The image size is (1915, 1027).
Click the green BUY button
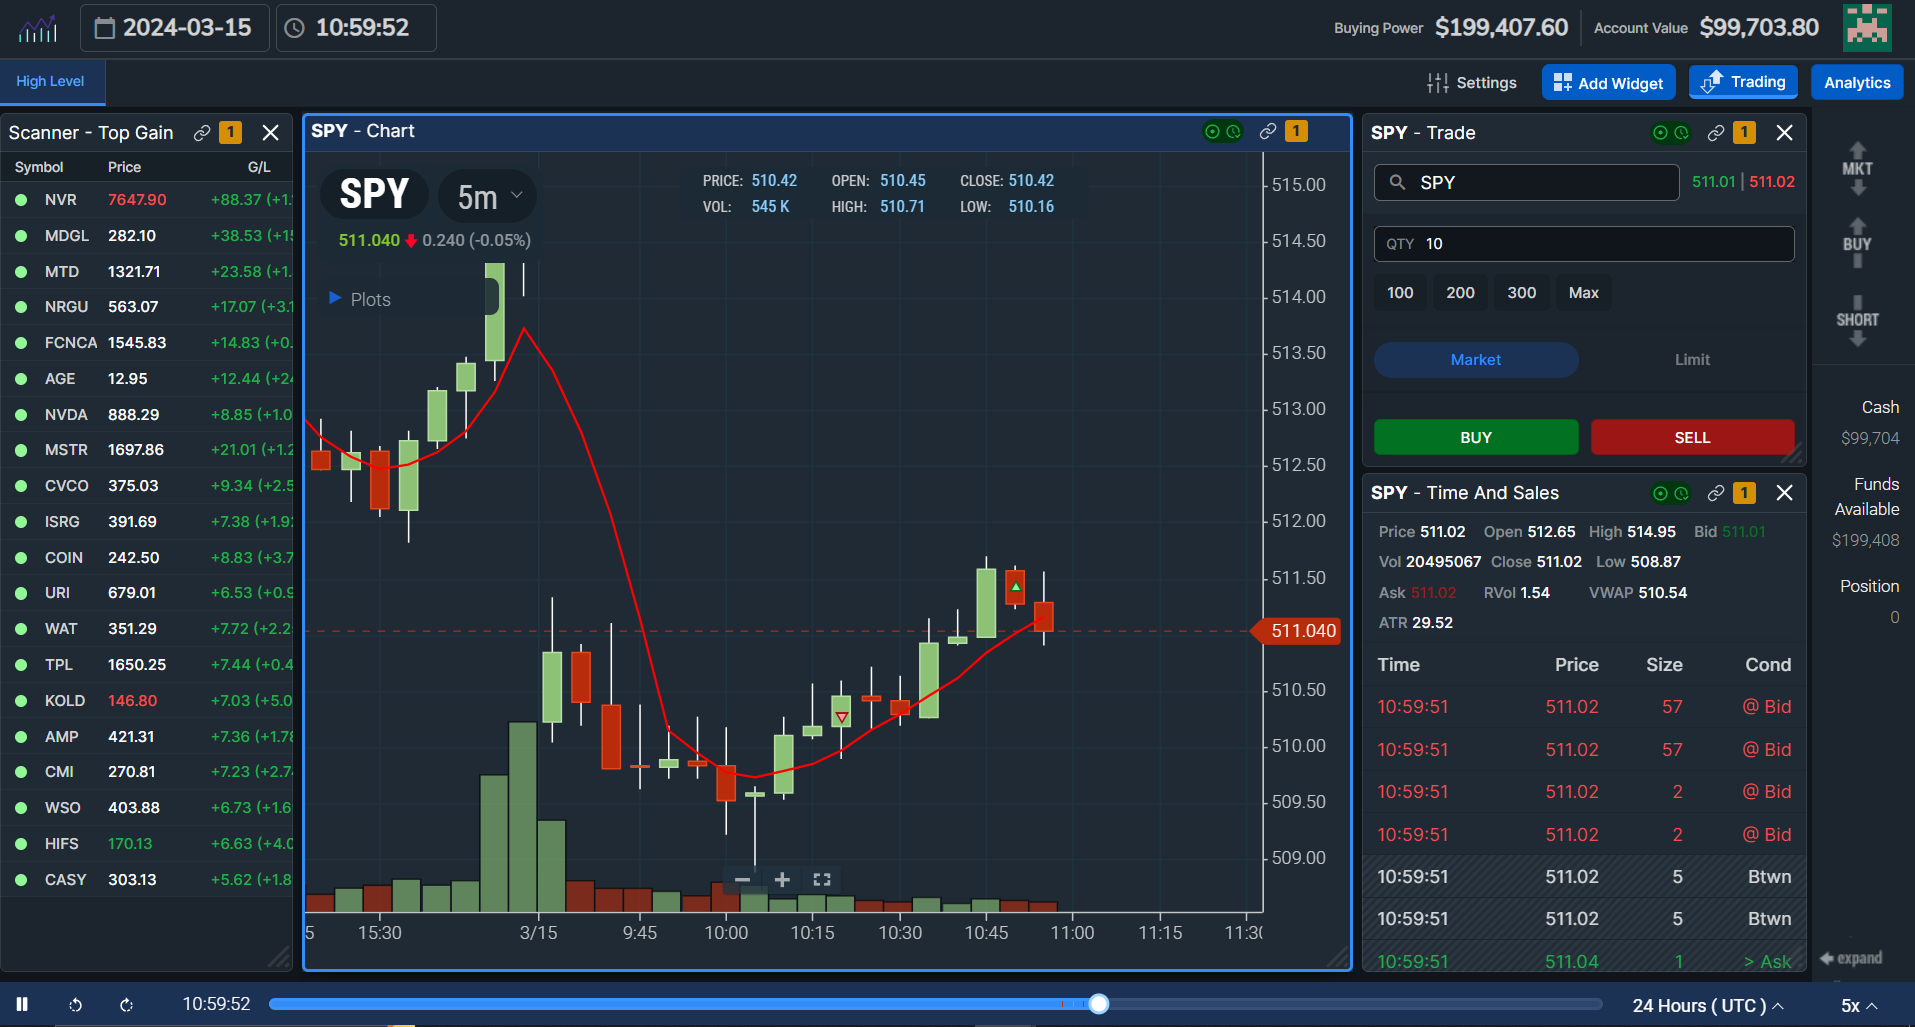[1475, 437]
